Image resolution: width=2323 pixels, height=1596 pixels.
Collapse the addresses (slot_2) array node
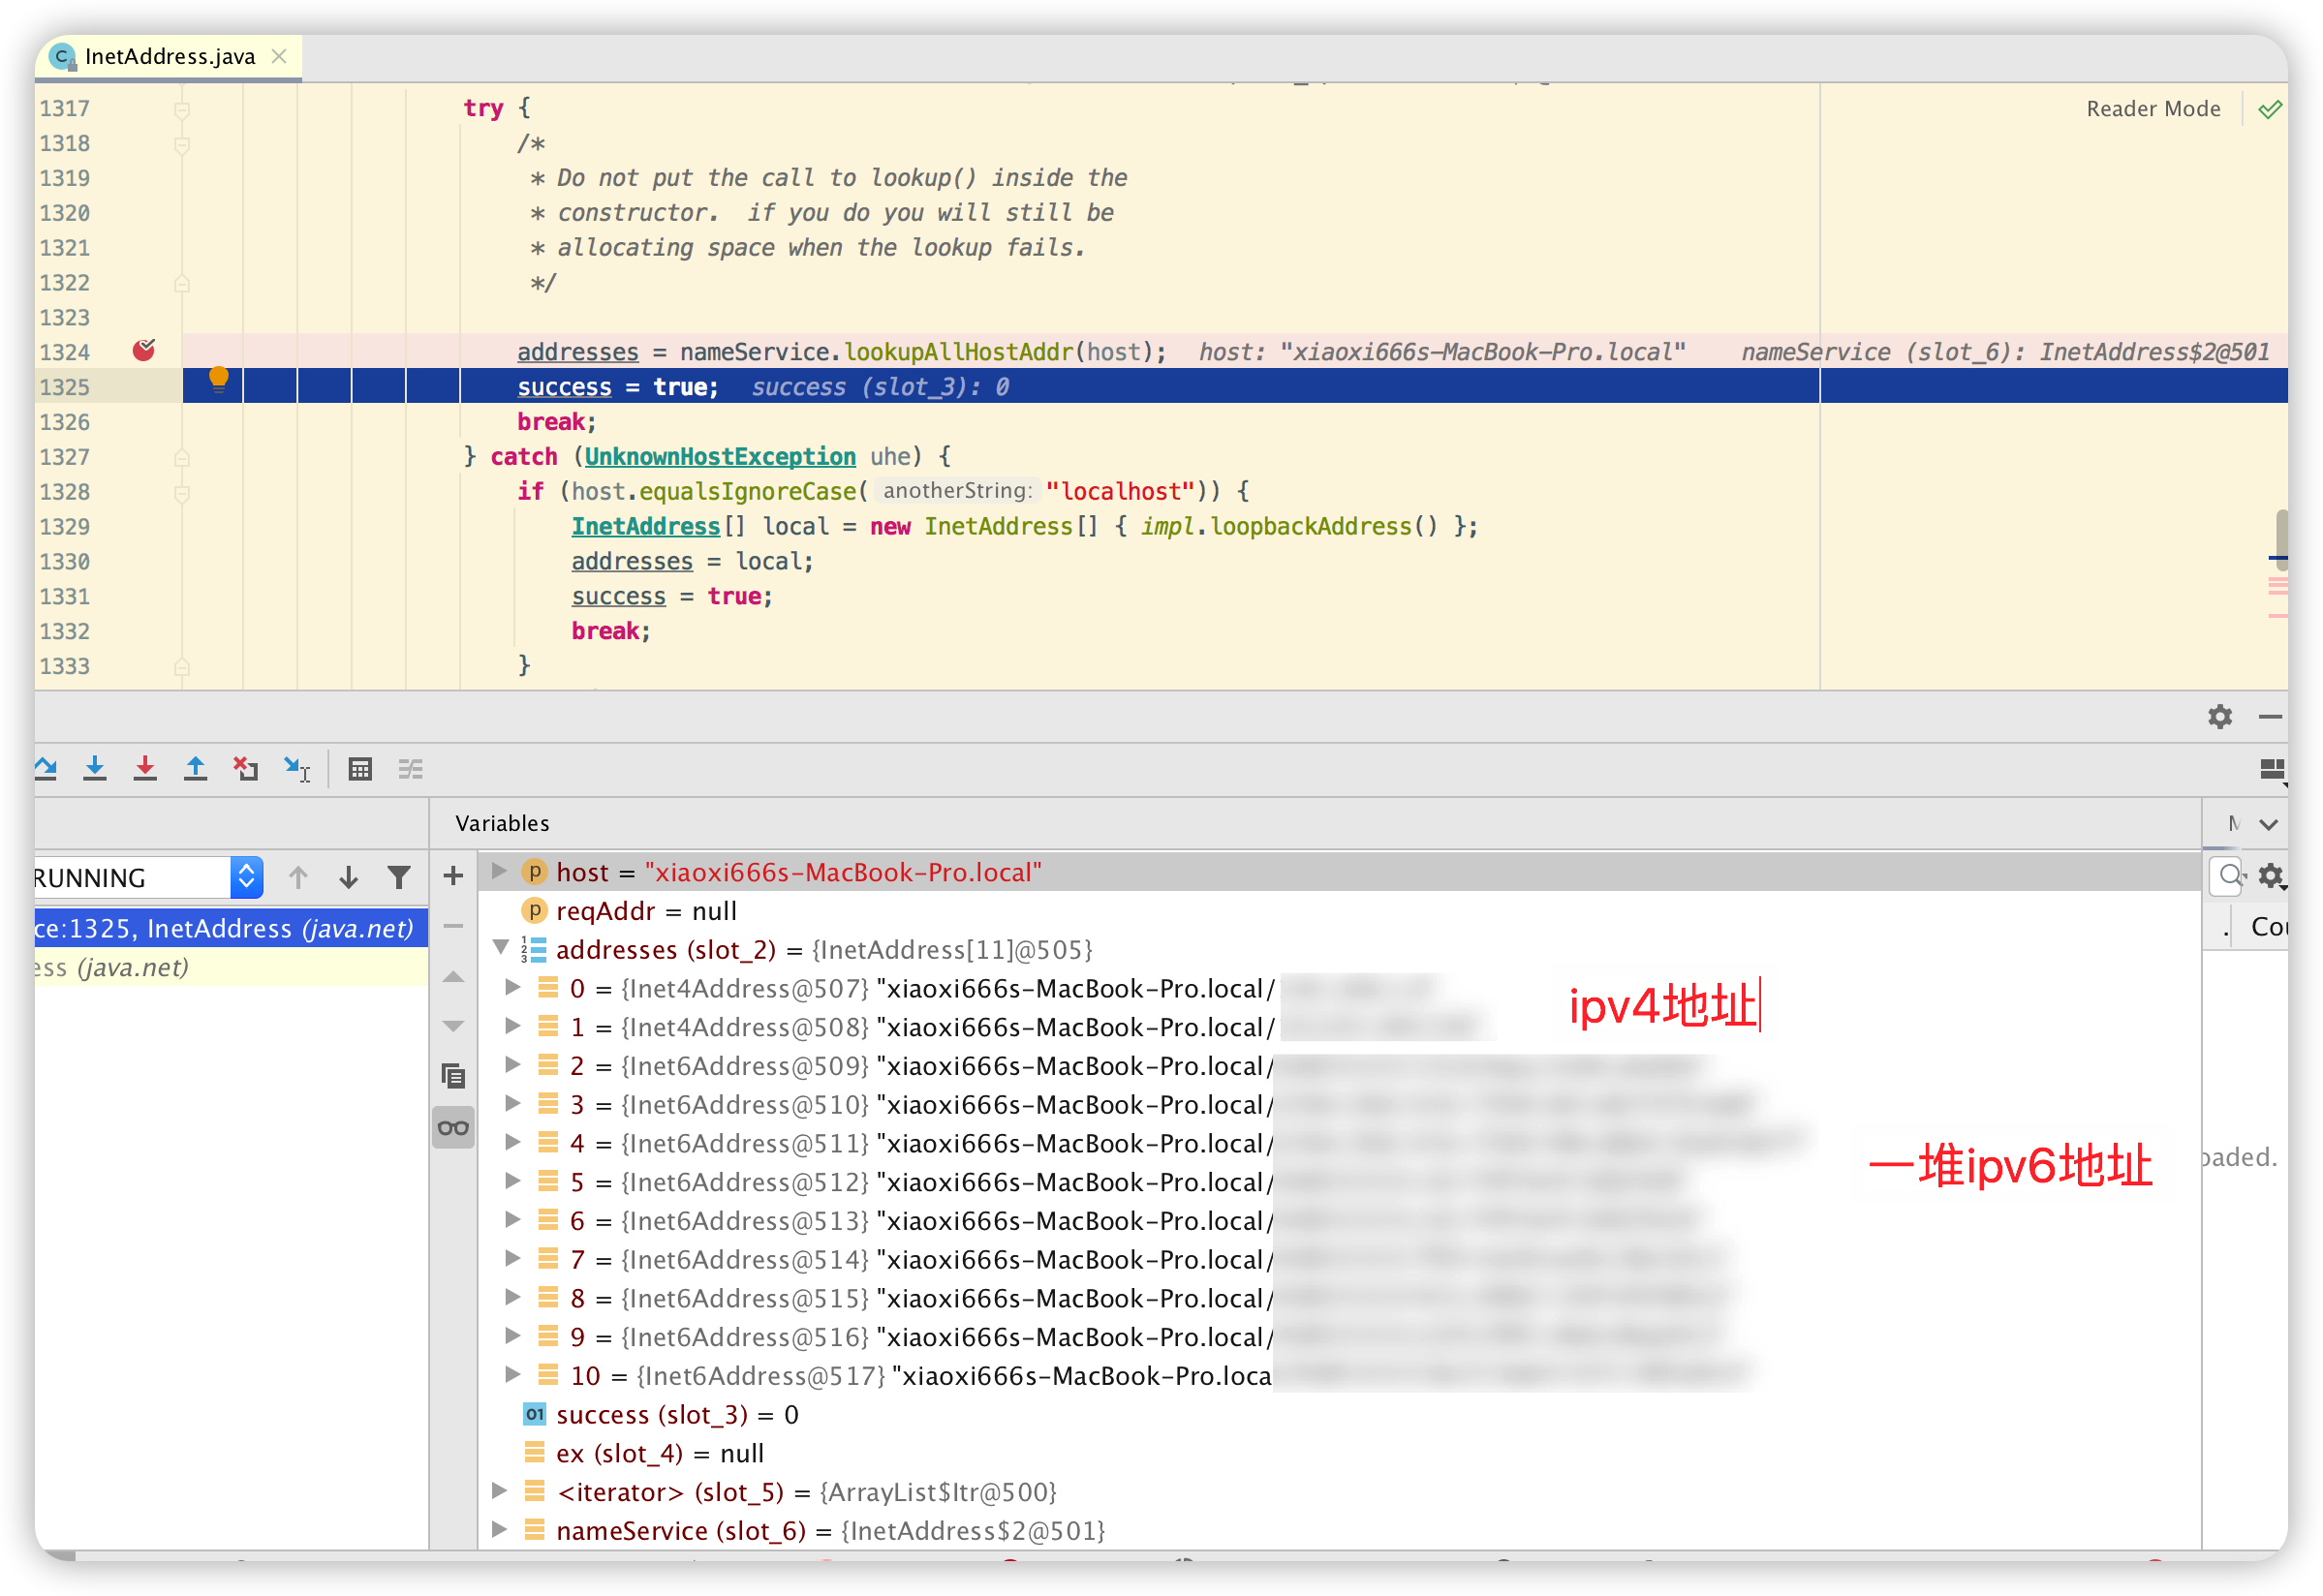pos(501,947)
